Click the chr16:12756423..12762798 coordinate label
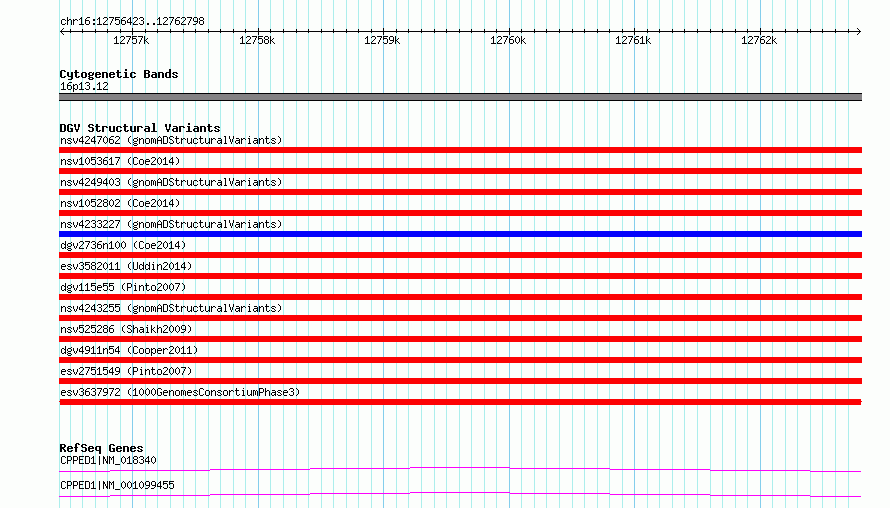This screenshot has width=890, height=508. (x=132, y=21)
